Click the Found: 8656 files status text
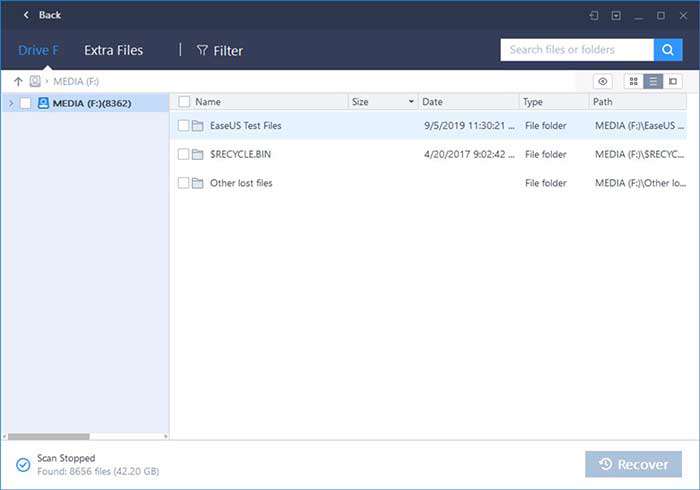Image resolution: width=700 pixels, height=490 pixels. (x=98, y=471)
